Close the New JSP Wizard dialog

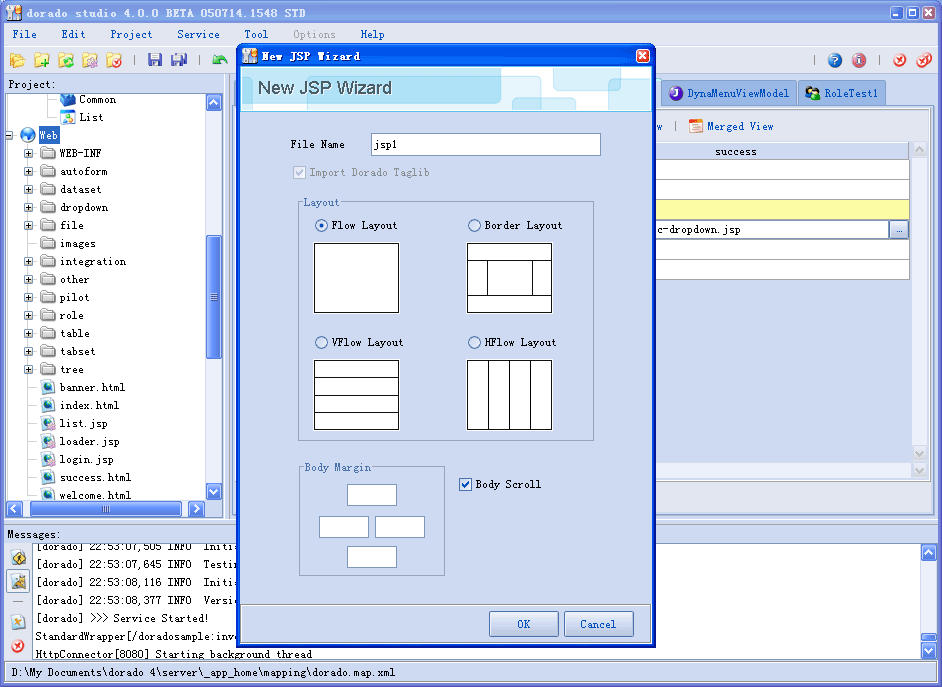coord(642,56)
